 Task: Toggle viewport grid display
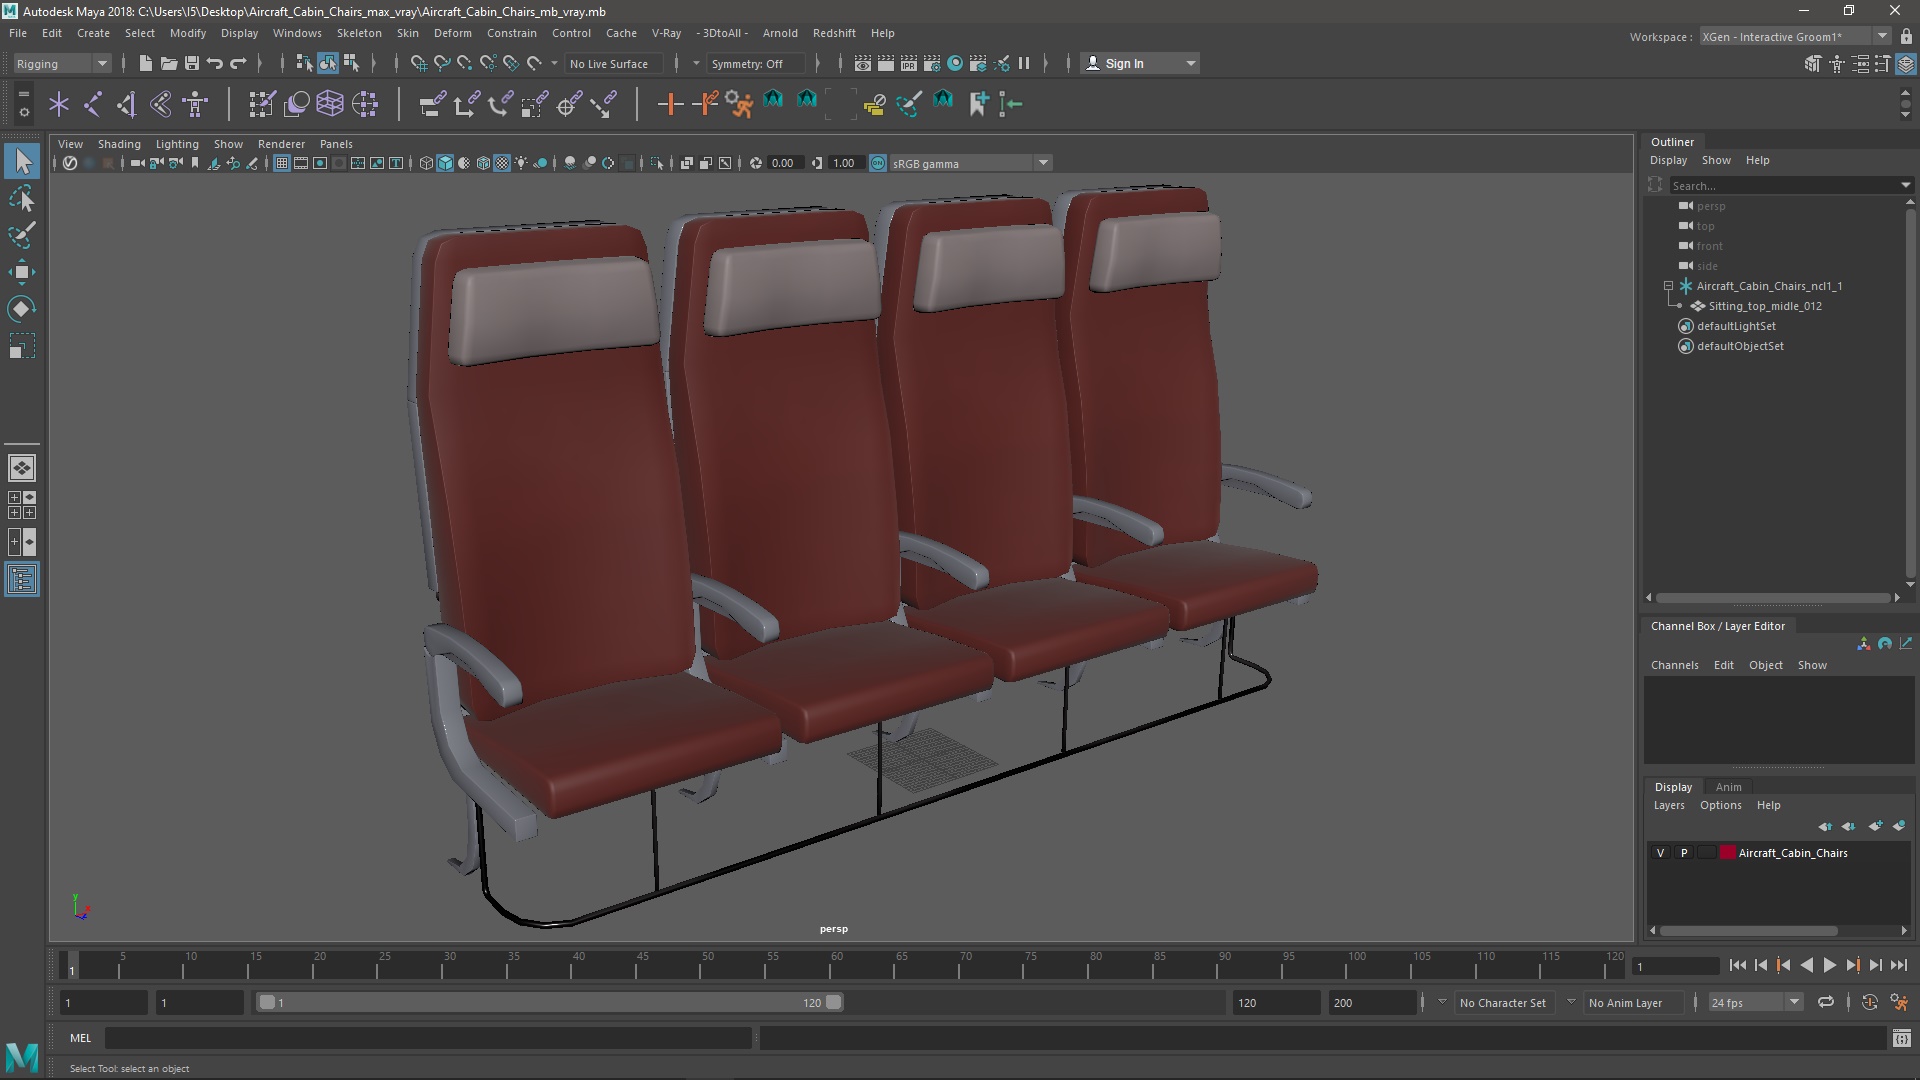tap(282, 163)
